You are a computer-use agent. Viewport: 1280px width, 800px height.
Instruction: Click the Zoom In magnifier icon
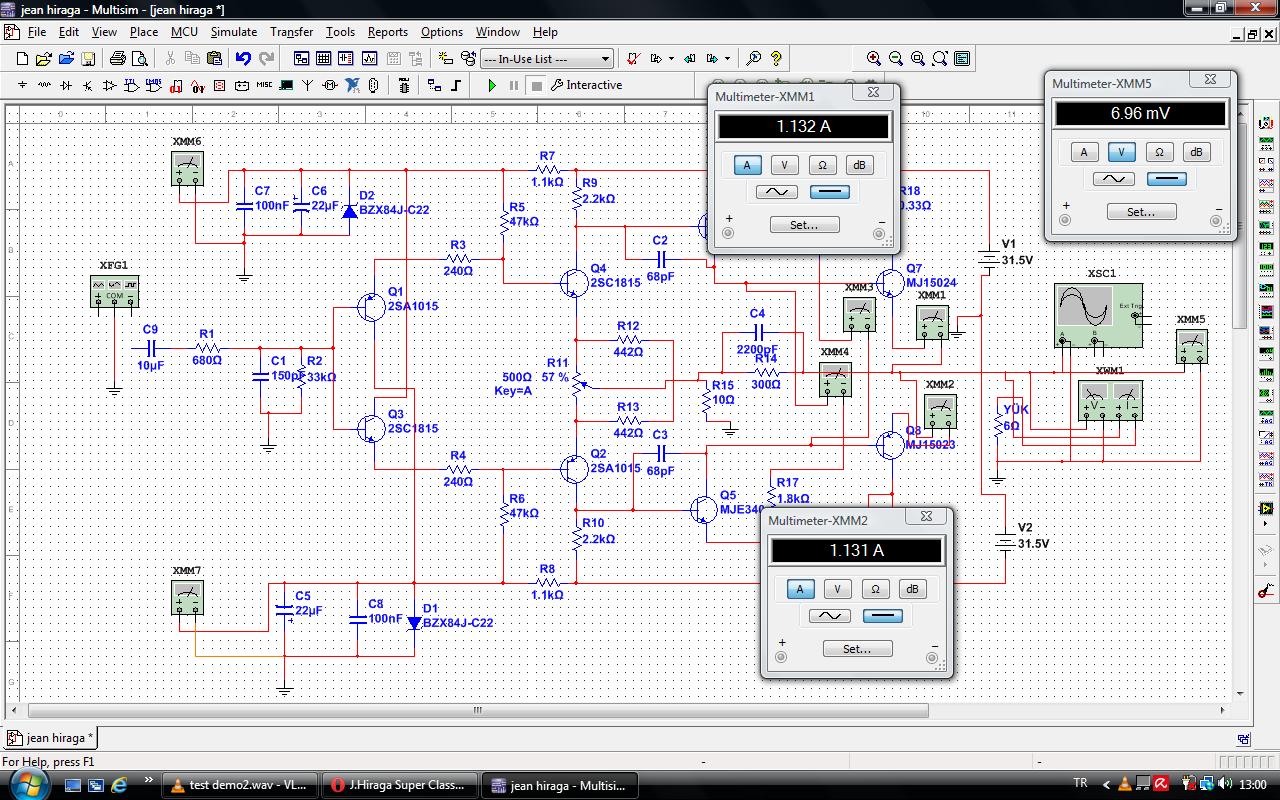click(874, 59)
